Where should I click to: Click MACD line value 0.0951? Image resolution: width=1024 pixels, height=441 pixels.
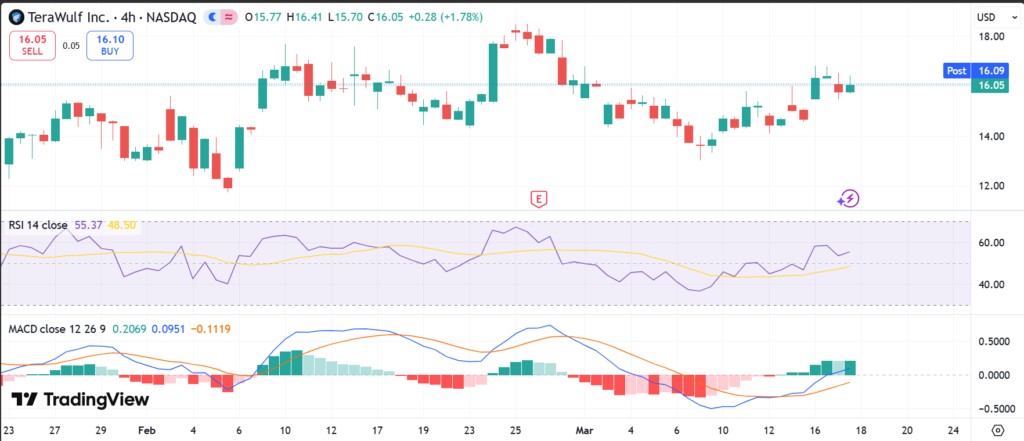(x=168, y=329)
